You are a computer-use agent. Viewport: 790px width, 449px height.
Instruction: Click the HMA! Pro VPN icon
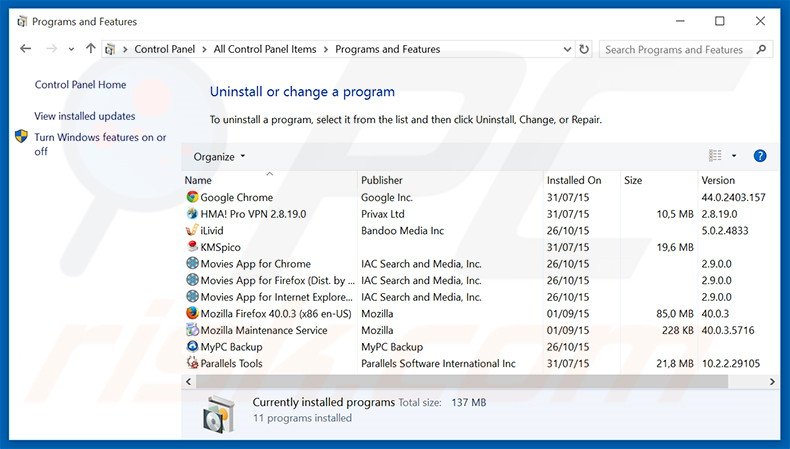tap(192, 214)
